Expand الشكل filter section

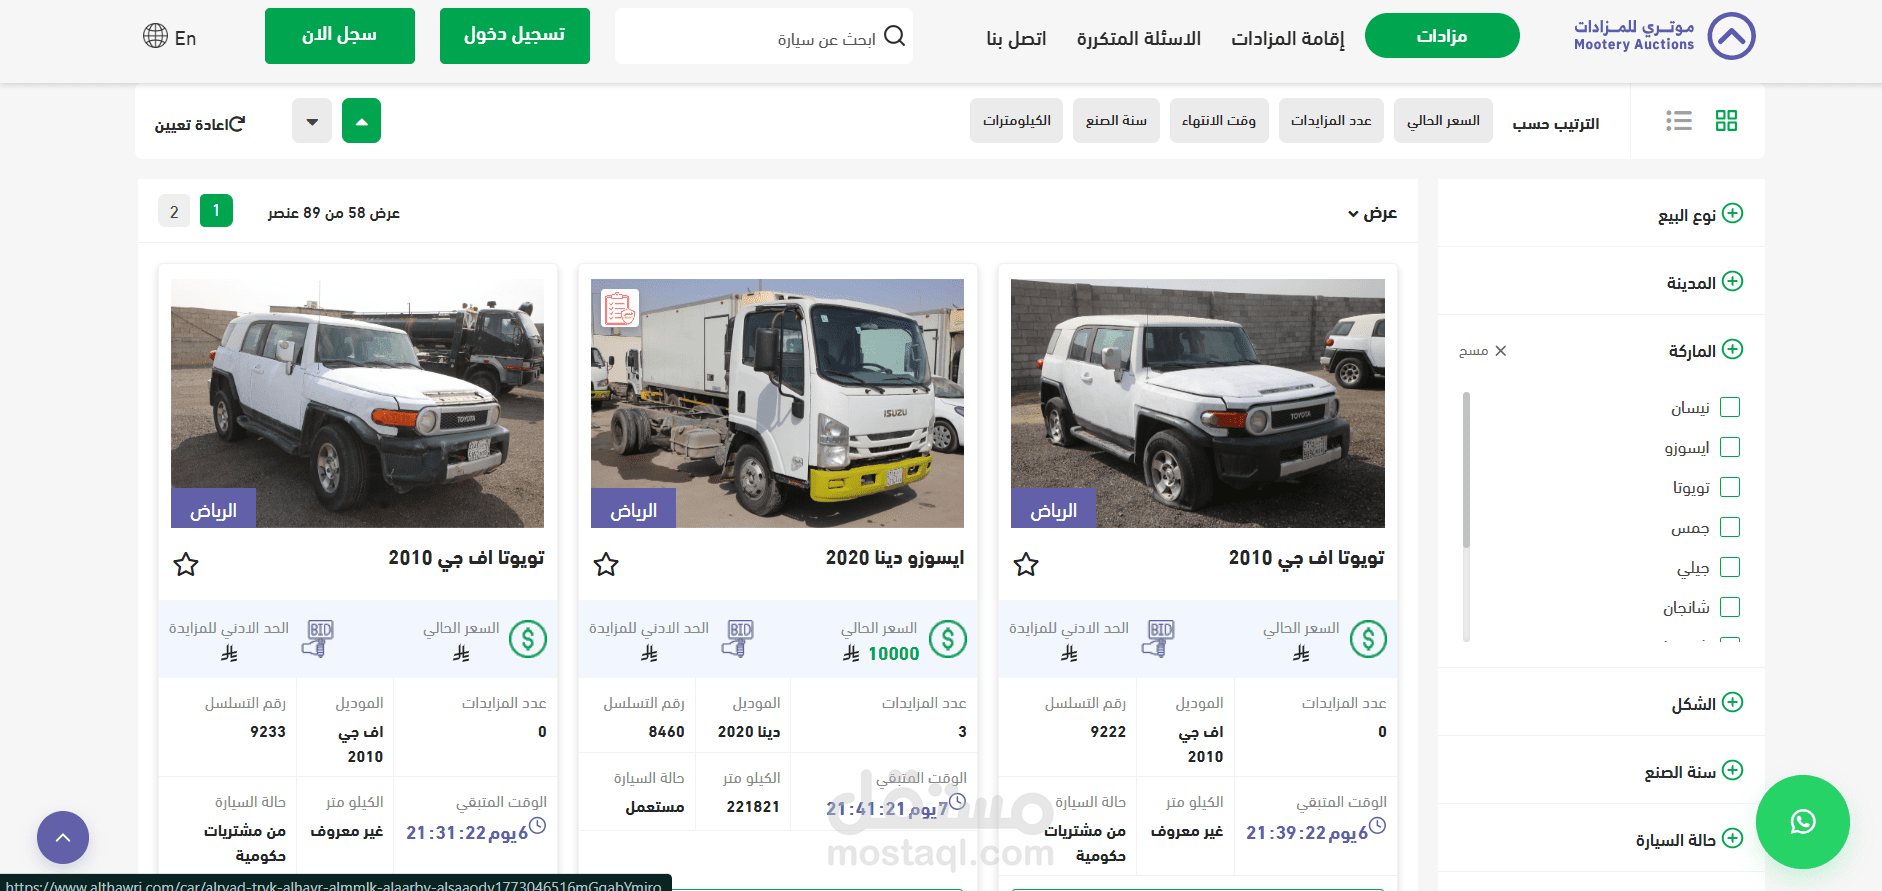pos(1733,702)
